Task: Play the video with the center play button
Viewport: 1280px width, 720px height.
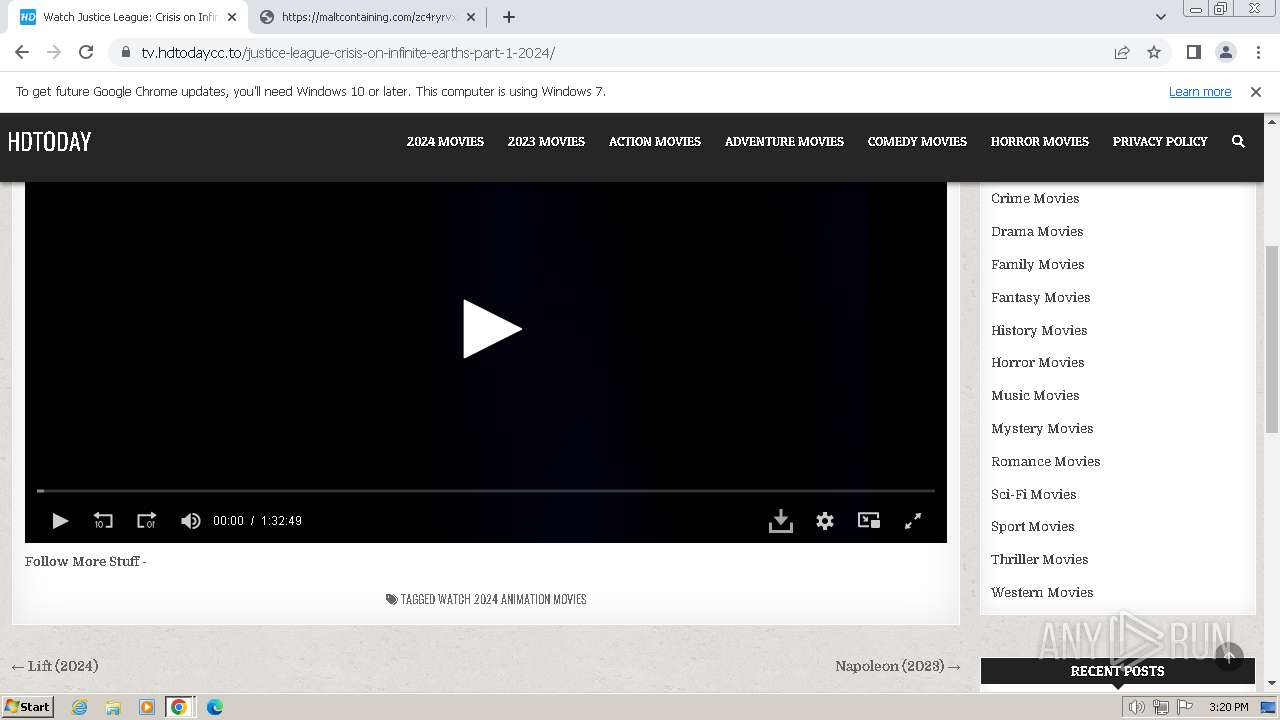Action: point(492,329)
